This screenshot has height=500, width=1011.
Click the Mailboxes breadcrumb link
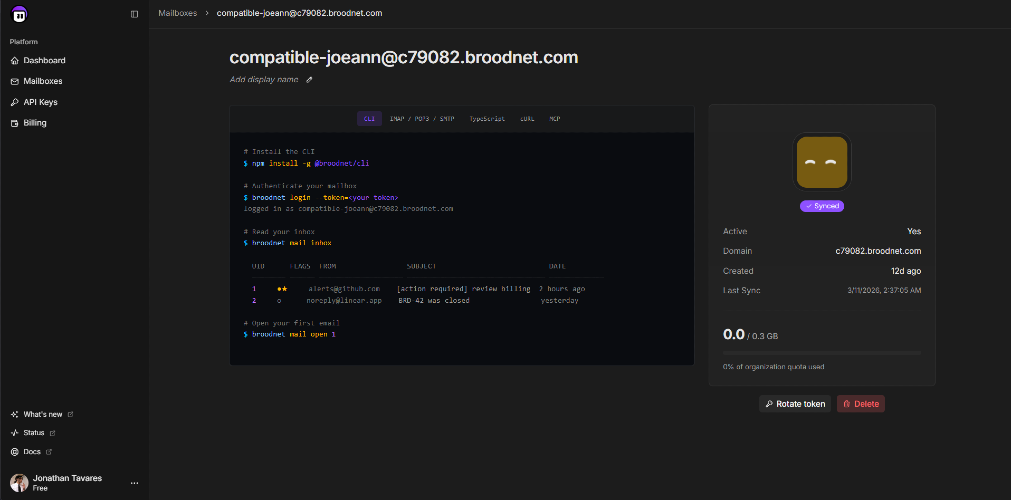pyautogui.click(x=180, y=13)
